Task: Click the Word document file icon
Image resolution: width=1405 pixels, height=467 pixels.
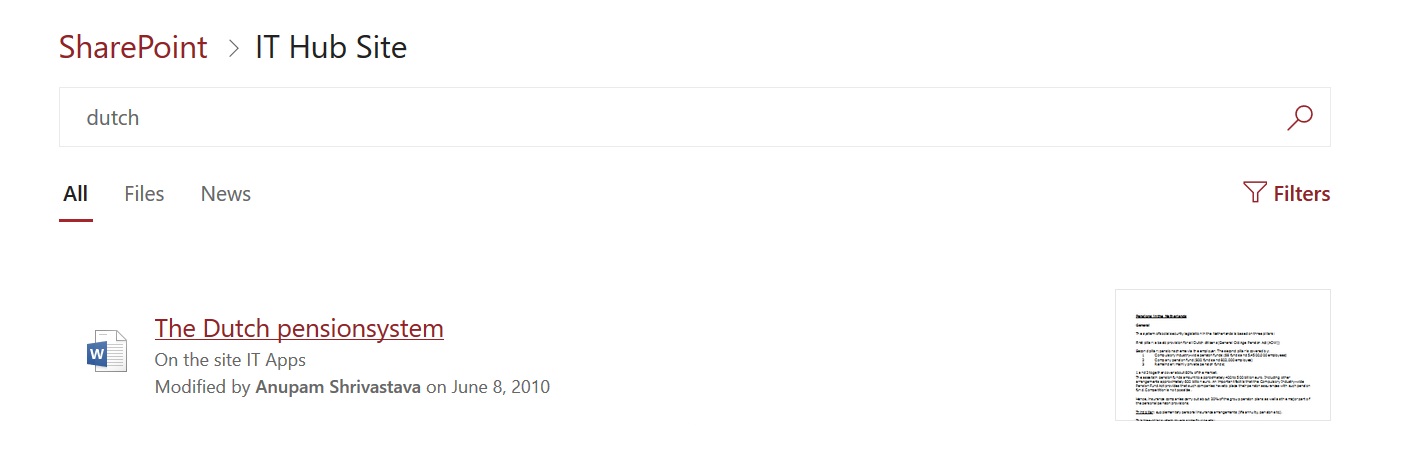Action: point(107,352)
